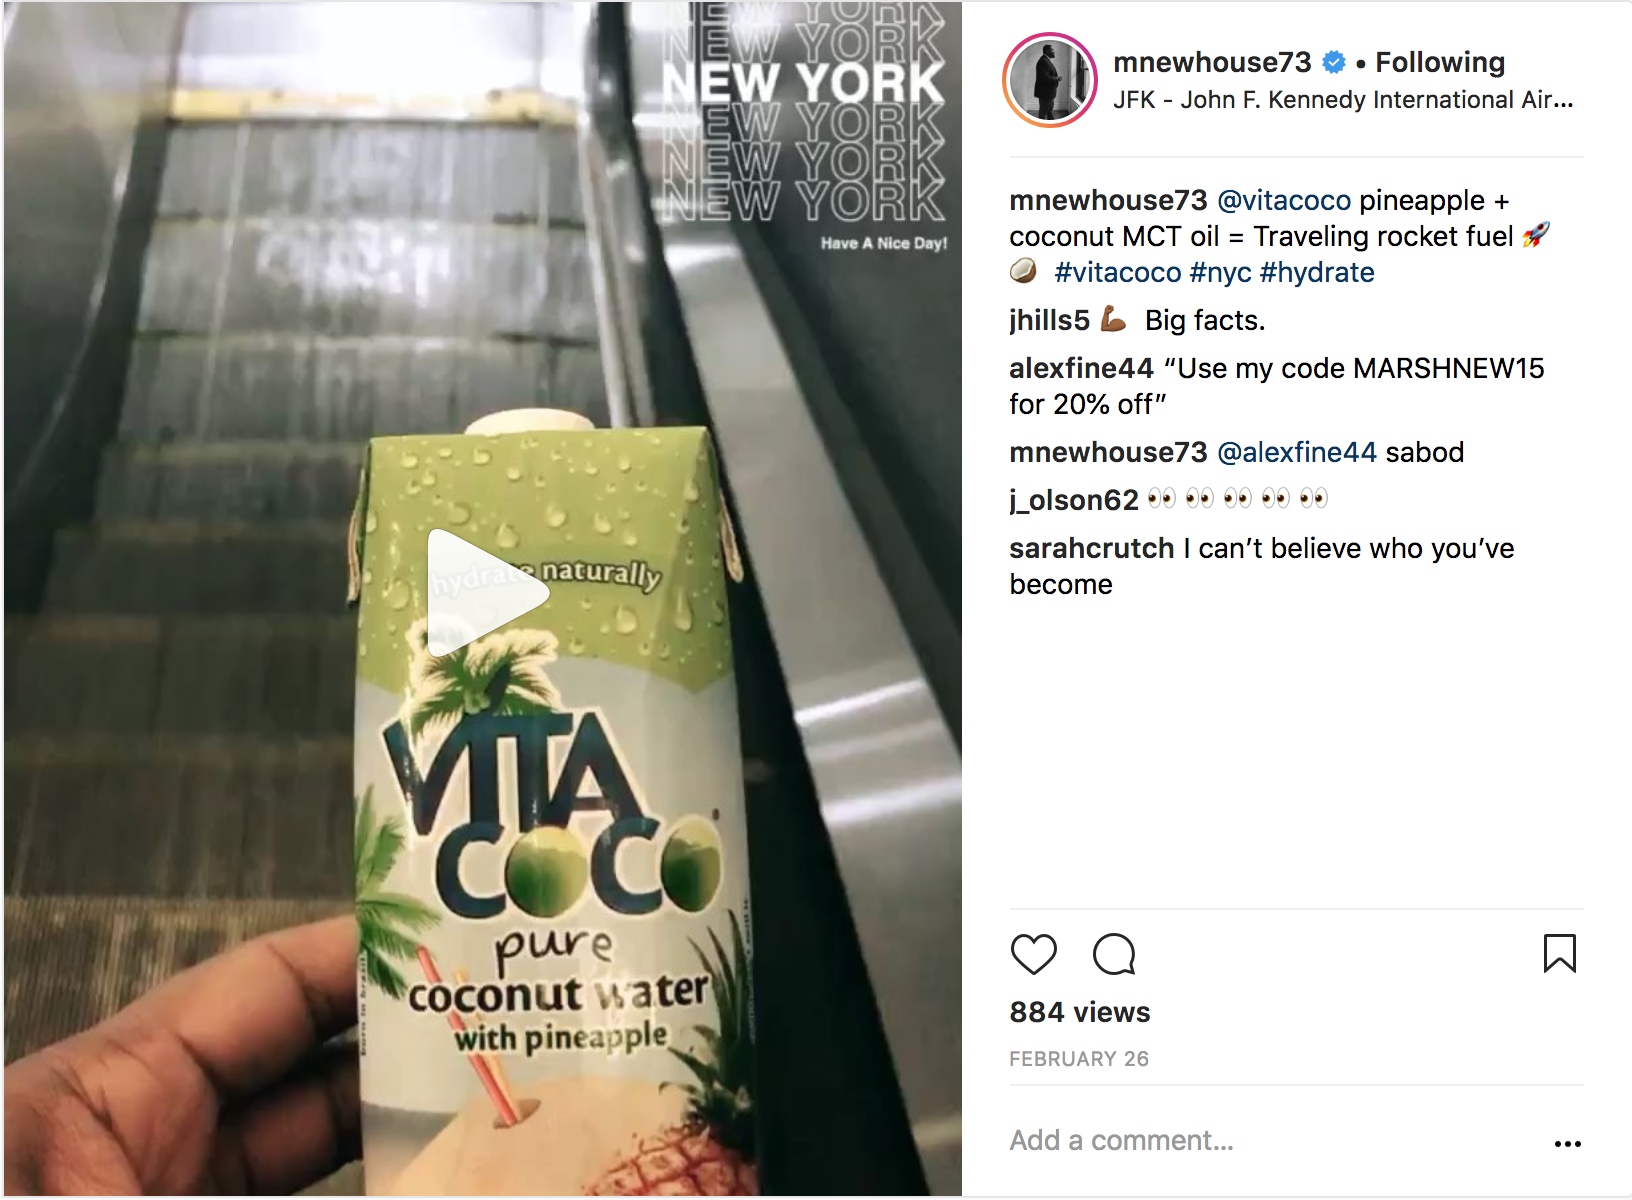The image size is (1632, 1200).
Task: Open JFK airport location link
Action: (1343, 100)
